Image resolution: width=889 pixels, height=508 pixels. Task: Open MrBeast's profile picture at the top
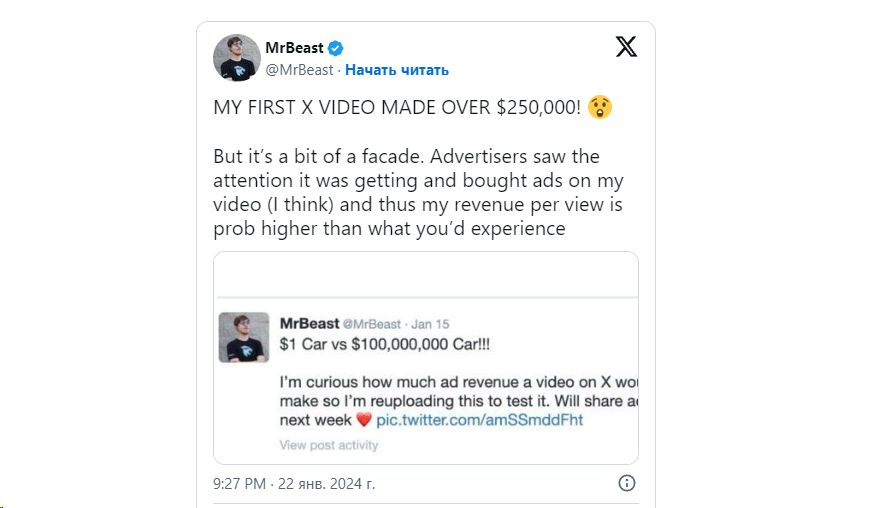(x=237, y=57)
